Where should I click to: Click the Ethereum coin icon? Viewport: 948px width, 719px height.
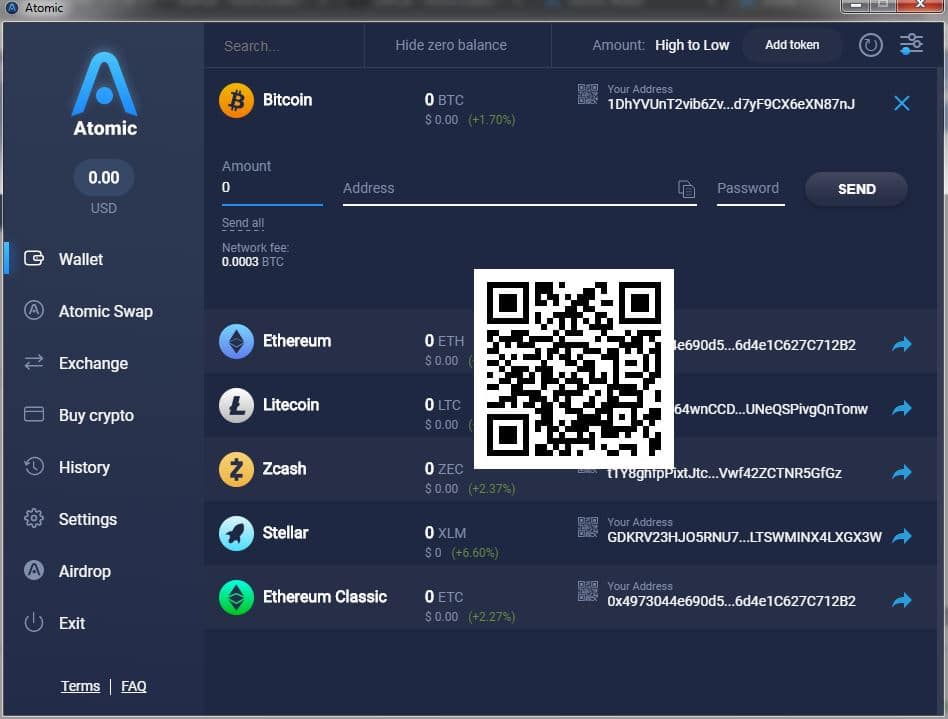pos(236,342)
